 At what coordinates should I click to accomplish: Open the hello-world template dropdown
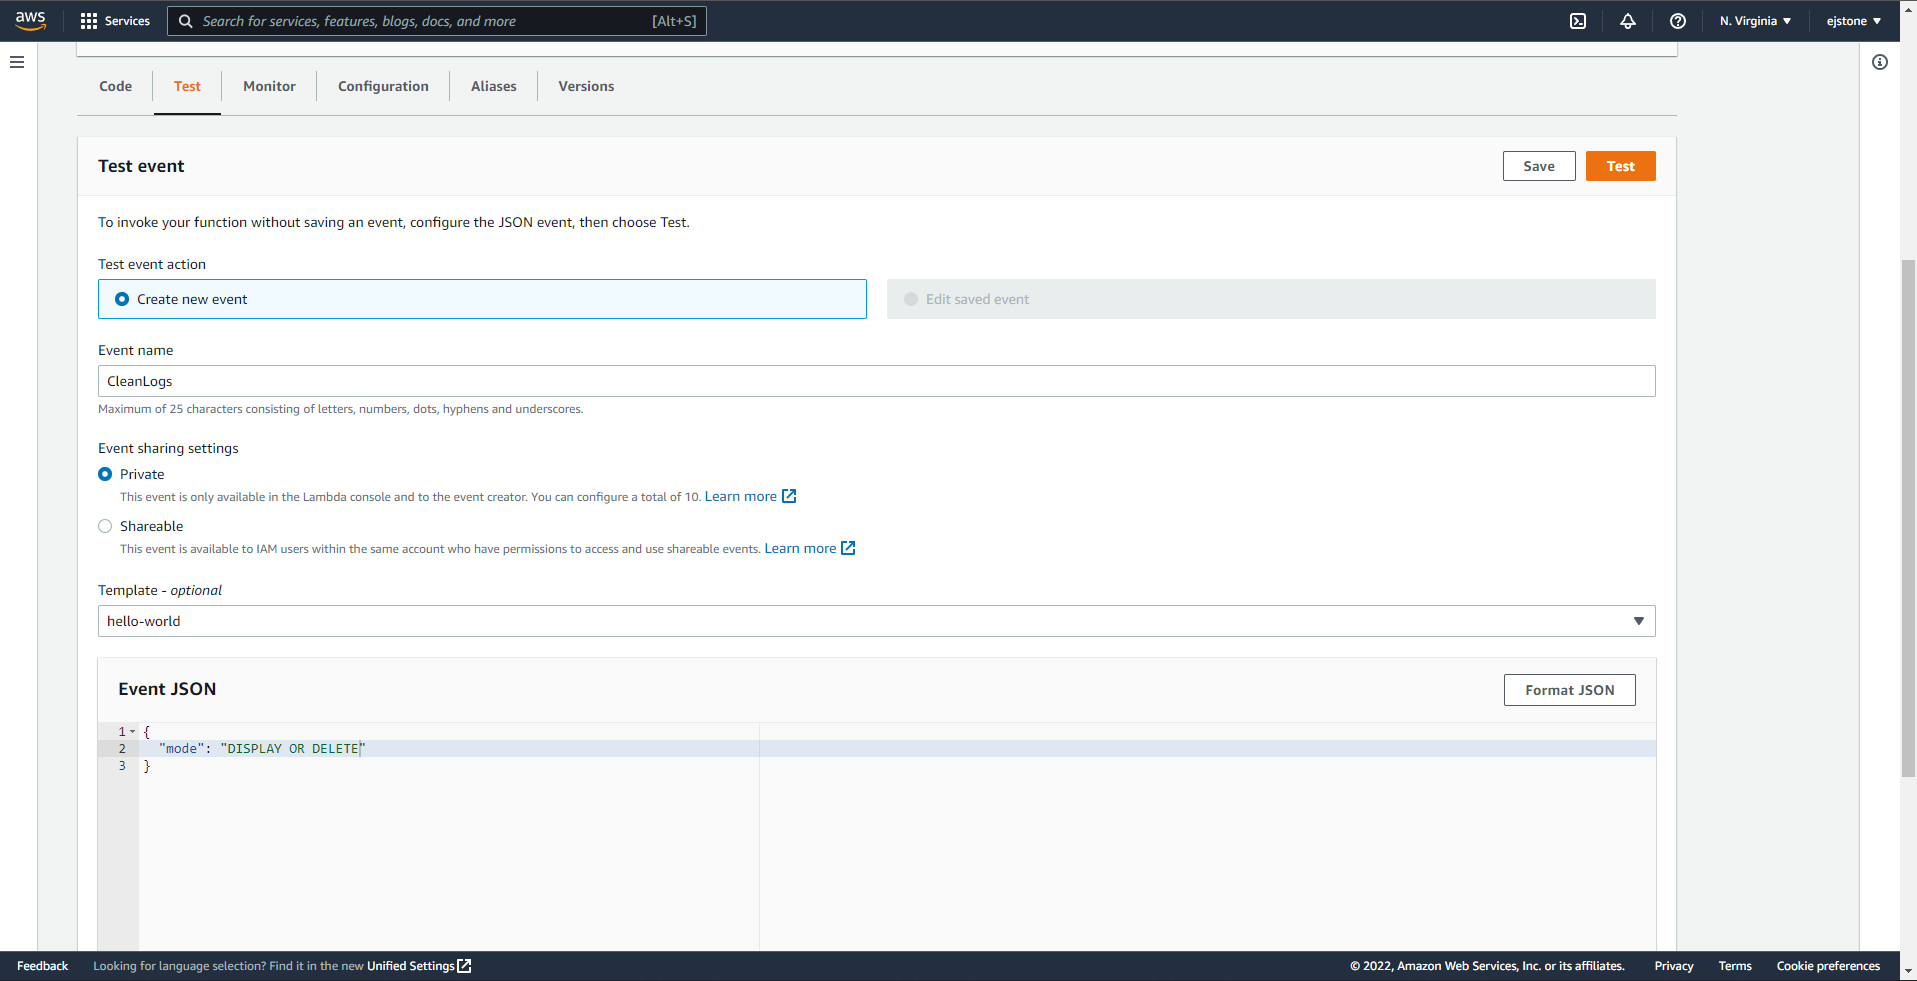[x=876, y=621]
